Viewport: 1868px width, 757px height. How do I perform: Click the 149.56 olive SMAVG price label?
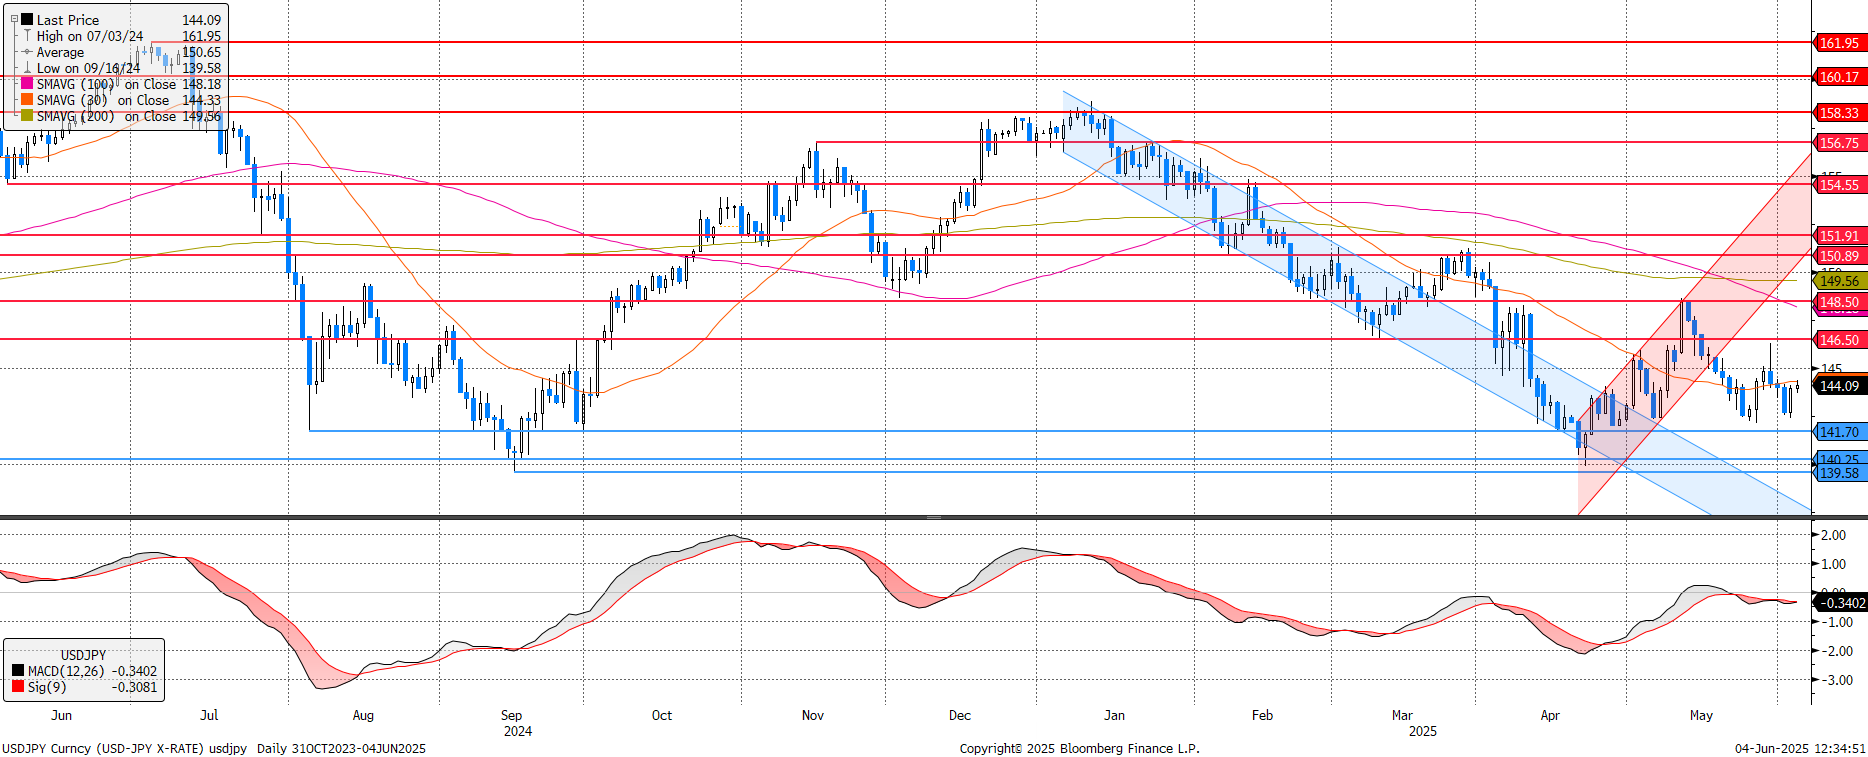[x=1839, y=281]
